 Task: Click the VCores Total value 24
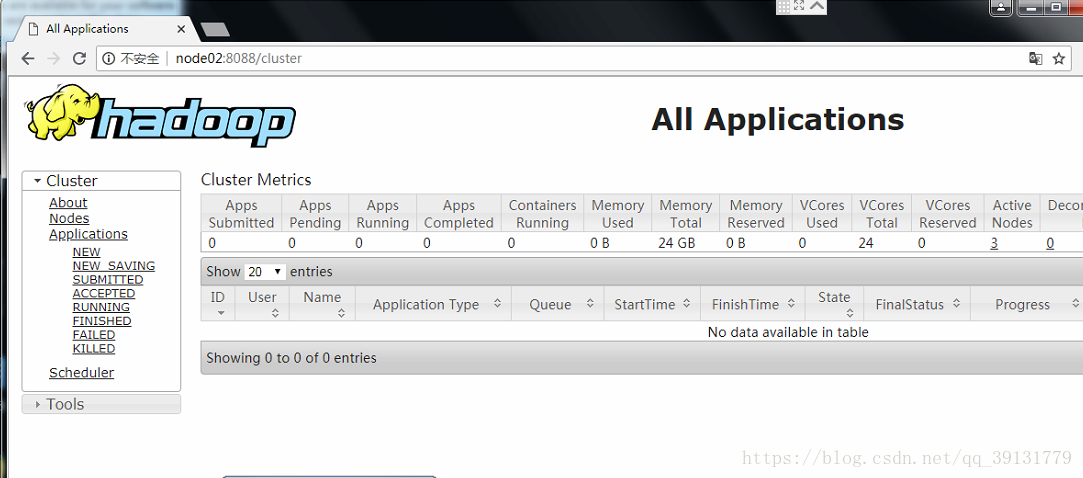click(x=865, y=243)
